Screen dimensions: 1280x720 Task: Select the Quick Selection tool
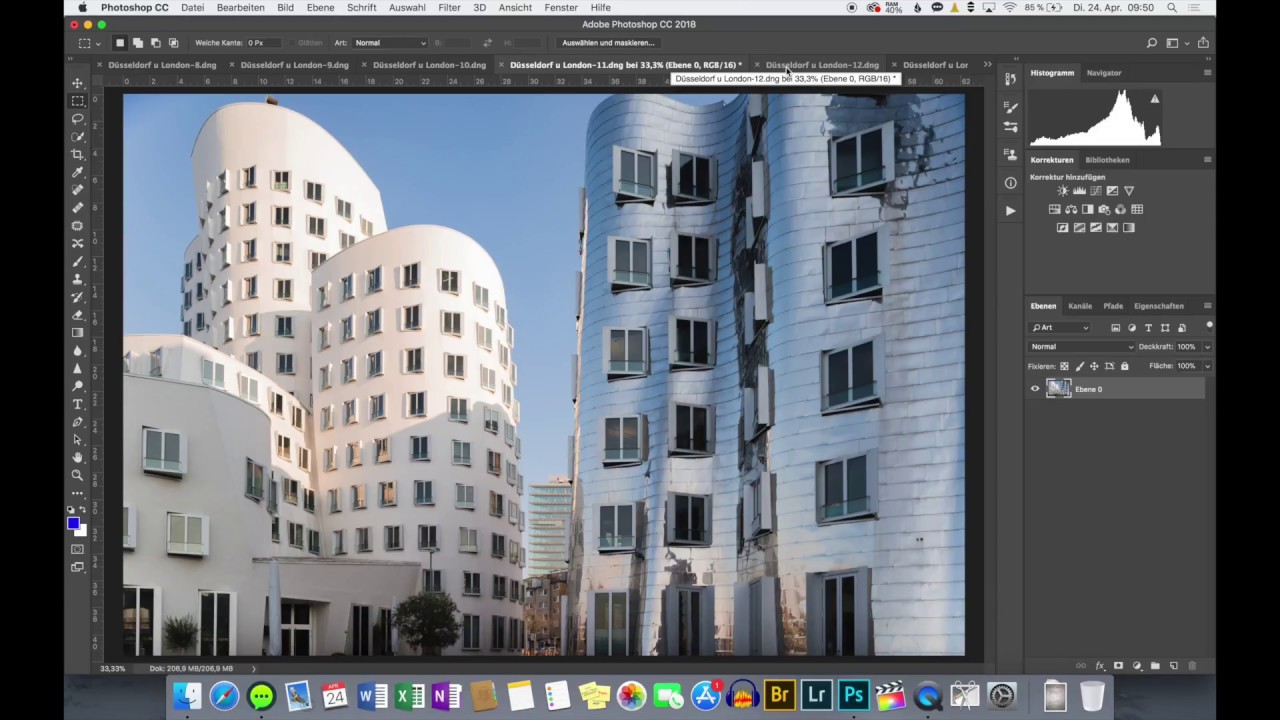[78, 137]
